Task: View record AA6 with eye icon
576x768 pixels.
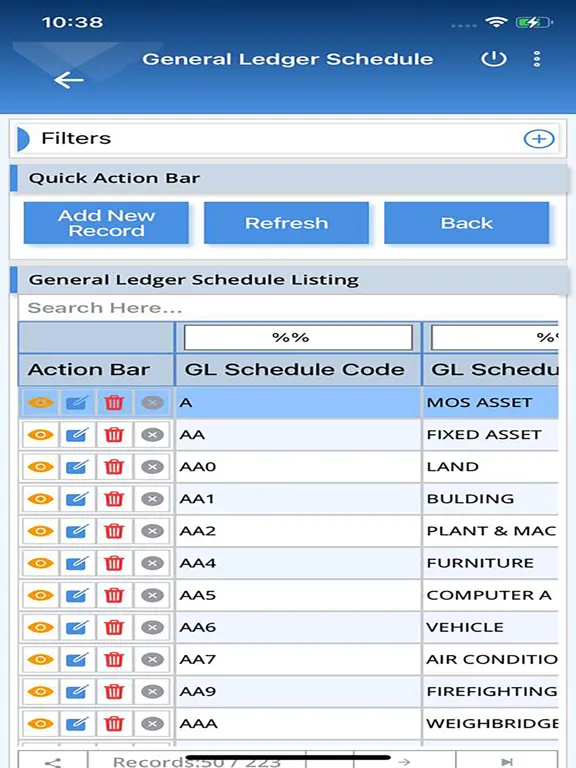Action: (40, 627)
